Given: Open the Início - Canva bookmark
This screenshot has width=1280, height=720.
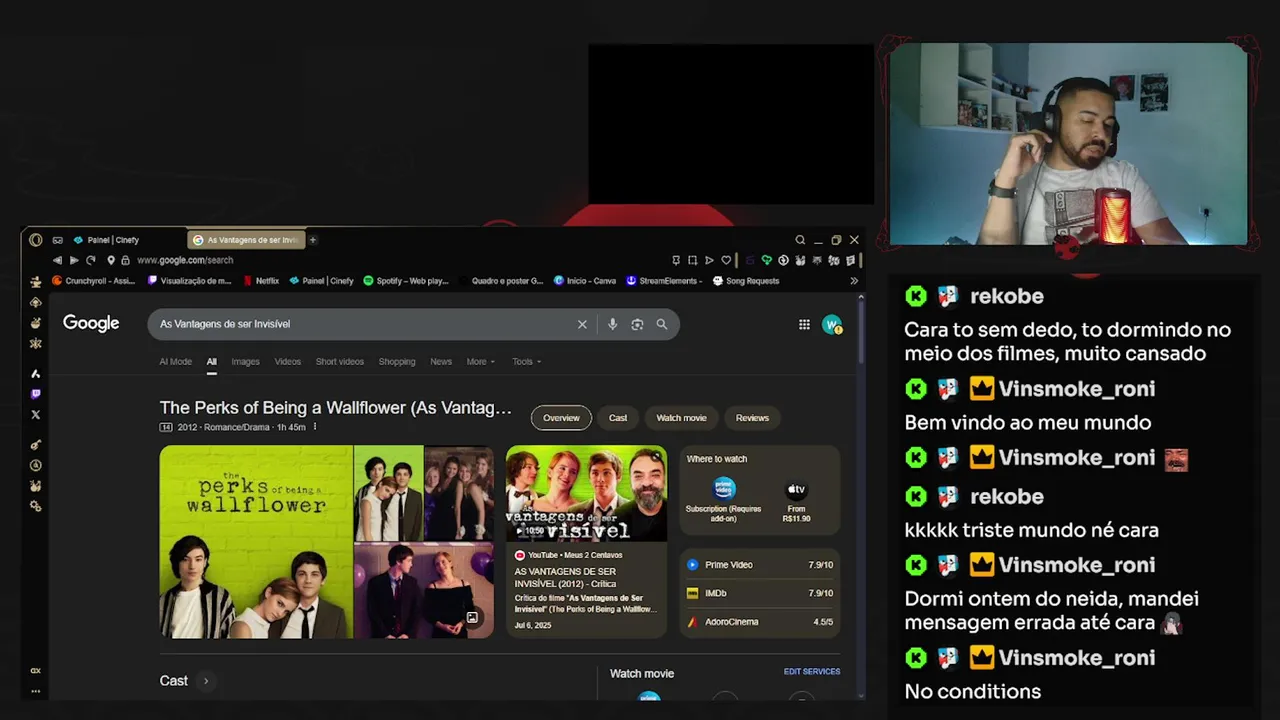Looking at the screenshot, I should (x=585, y=281).
